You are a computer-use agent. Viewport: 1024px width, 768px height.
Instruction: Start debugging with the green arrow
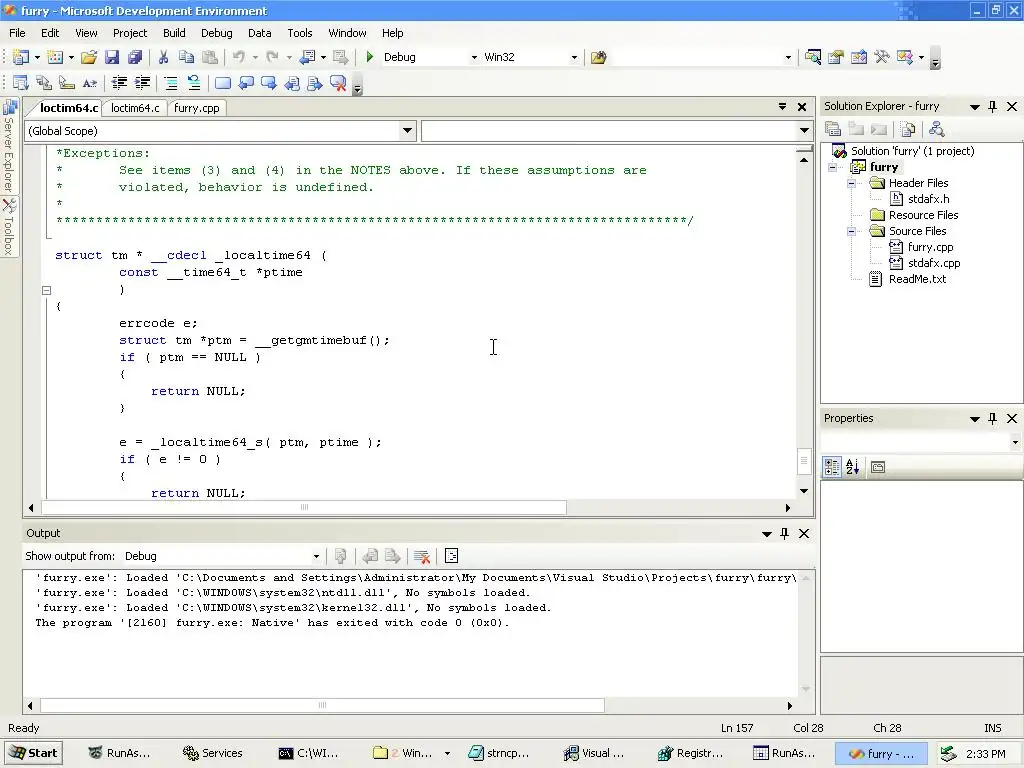click(x=370, y=57)
